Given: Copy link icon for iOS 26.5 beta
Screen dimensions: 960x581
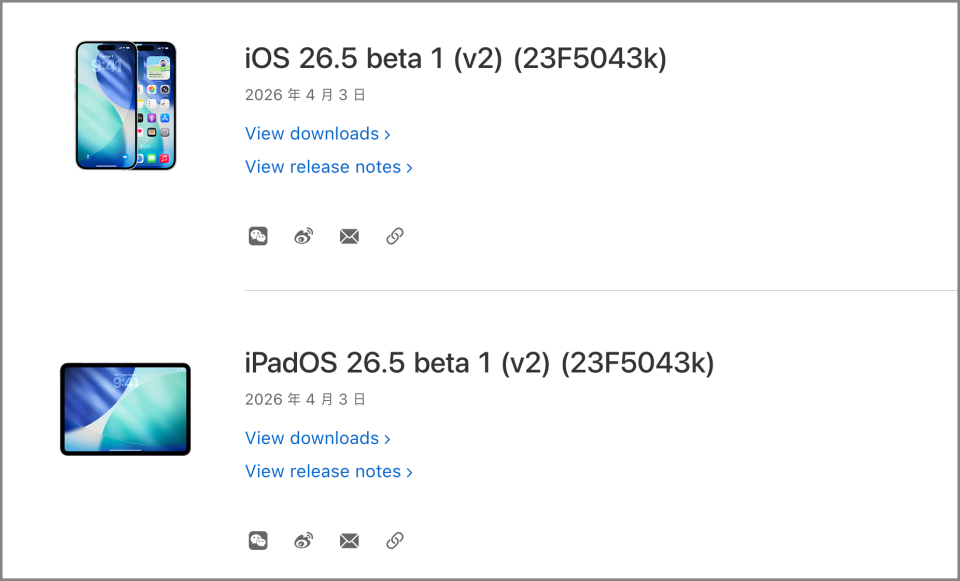Looking at the screenshot, I should point(395,237).
